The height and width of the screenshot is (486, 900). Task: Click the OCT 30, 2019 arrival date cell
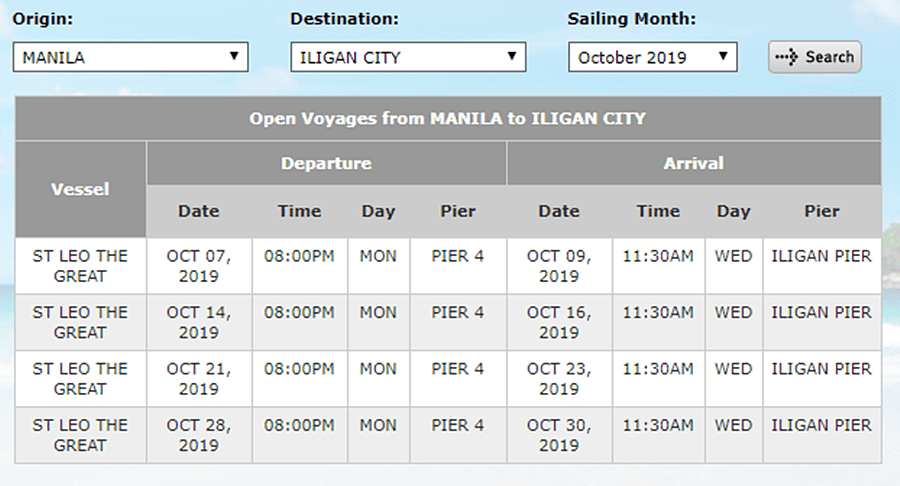point(559,435)
